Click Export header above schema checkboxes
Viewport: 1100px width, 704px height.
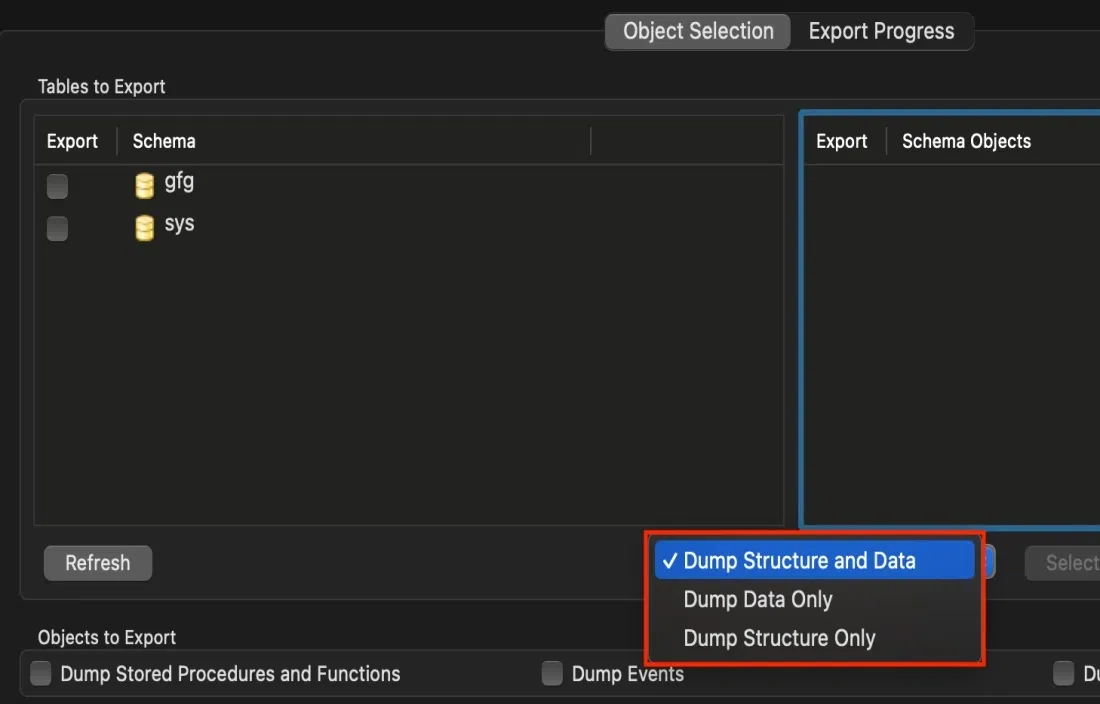coord(72,141)
